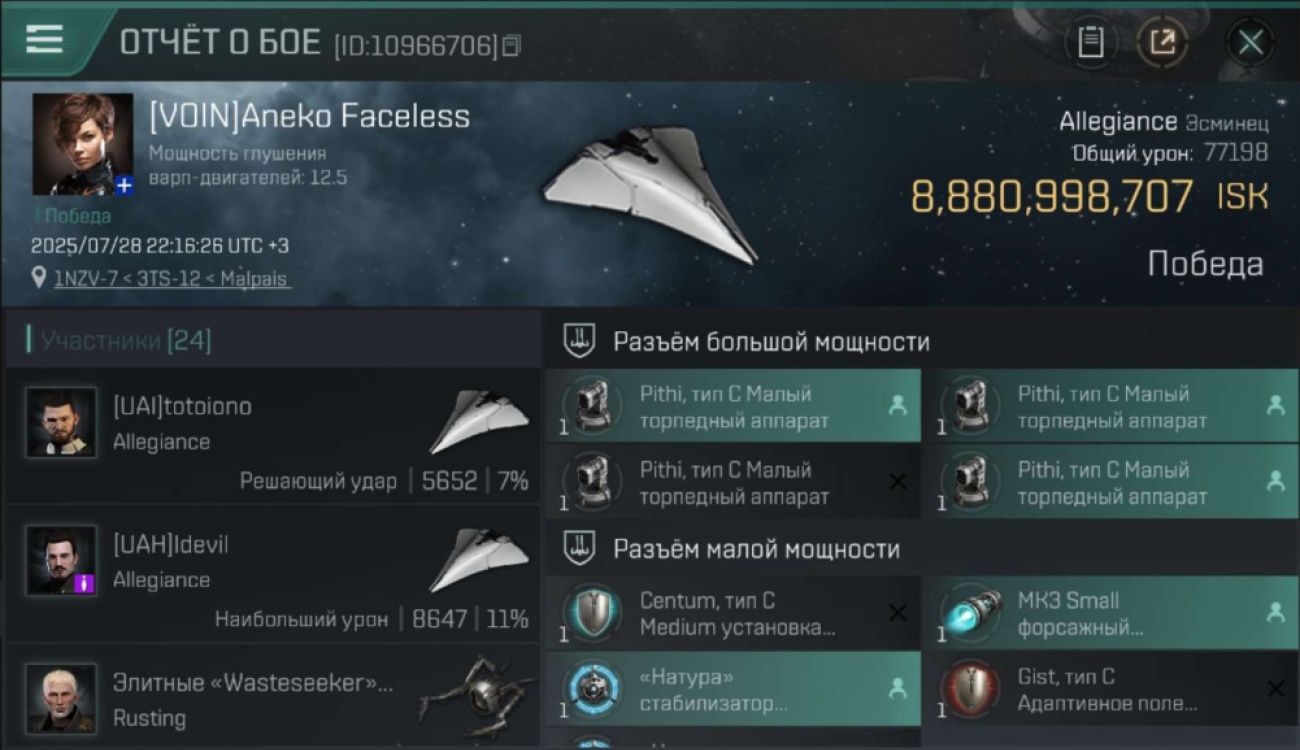Viewport: 1300px width, 750px height.
Task: Copy the battle report ID
Action: click(x=511, y=45)
